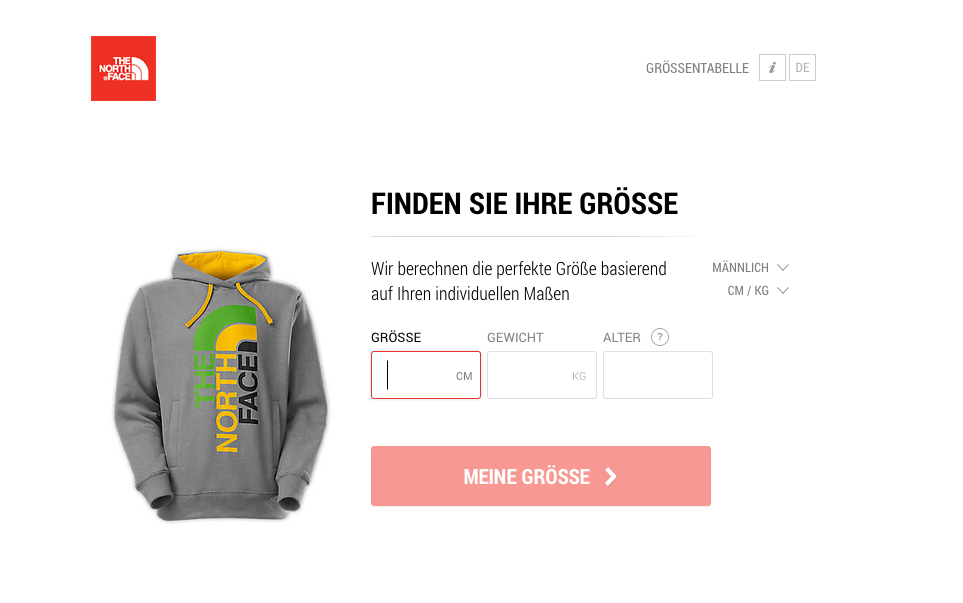The width and height of the screenshot is (963, 603).
Task: Click the Finden Sie Ihre Grösse heading
Action: coord(524,204)
